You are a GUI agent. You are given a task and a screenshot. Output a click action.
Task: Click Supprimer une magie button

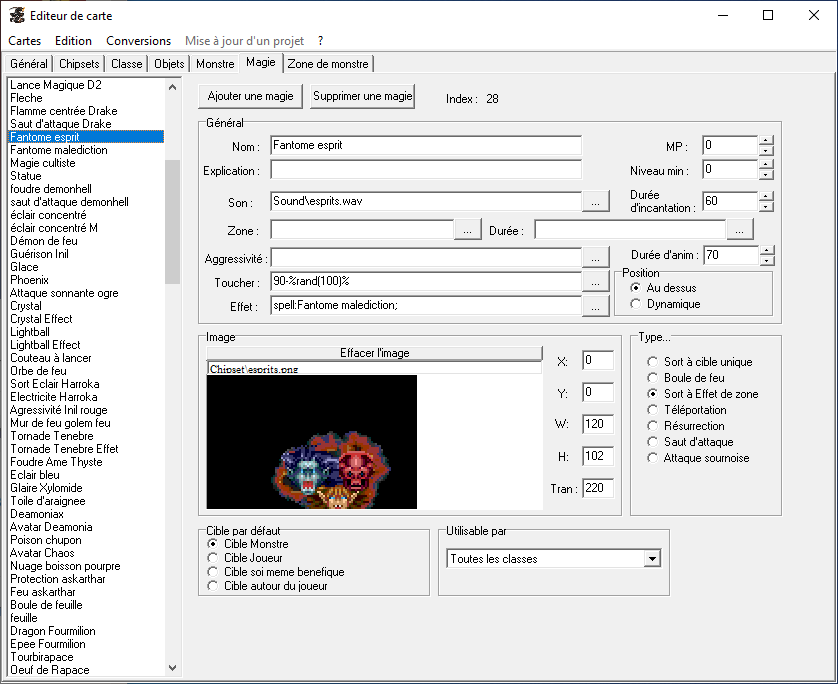tap(362, 97)
